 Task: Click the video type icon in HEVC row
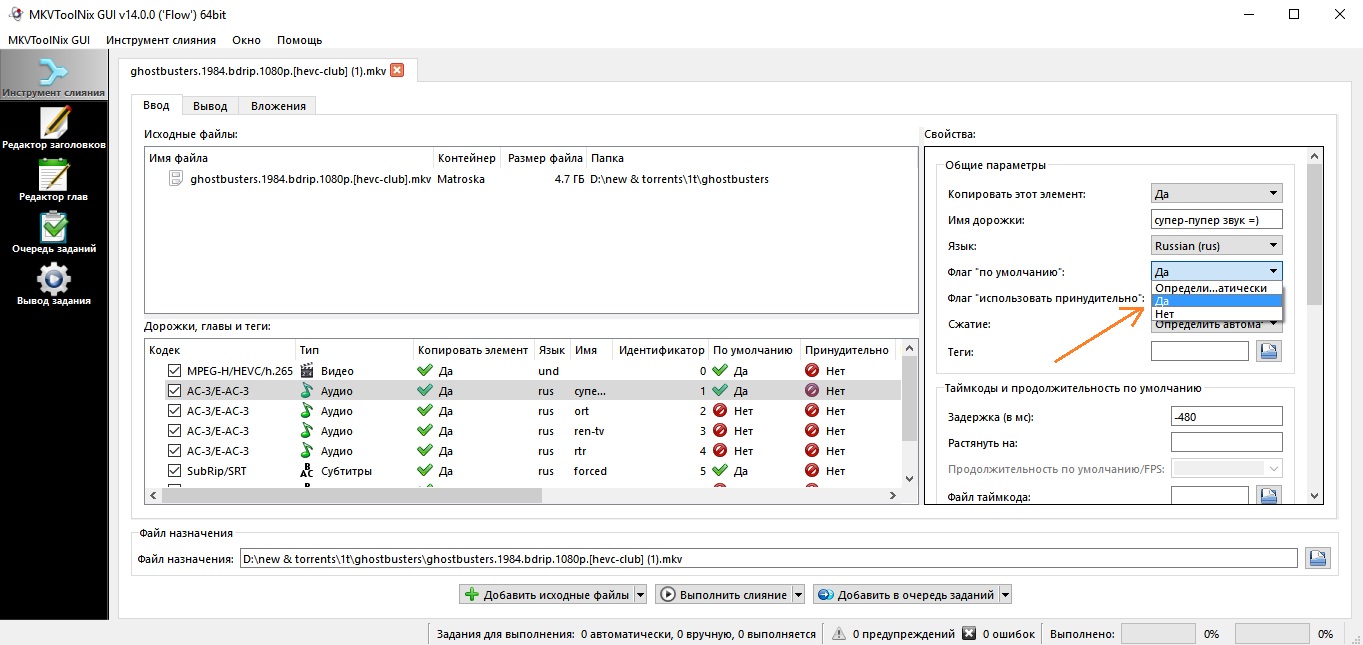coord(307,371)
